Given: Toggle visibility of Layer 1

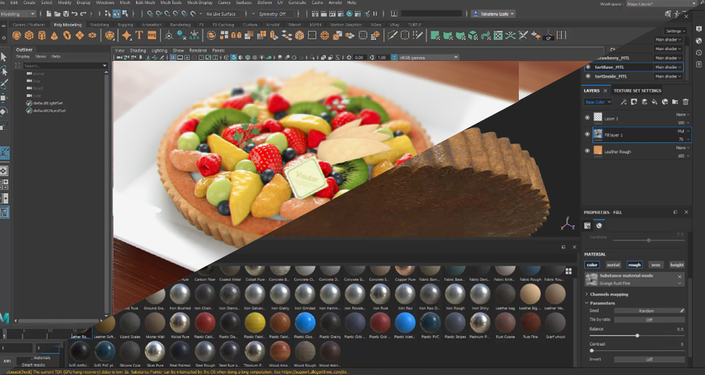Looking at the screenshot, I should (587, 118).
